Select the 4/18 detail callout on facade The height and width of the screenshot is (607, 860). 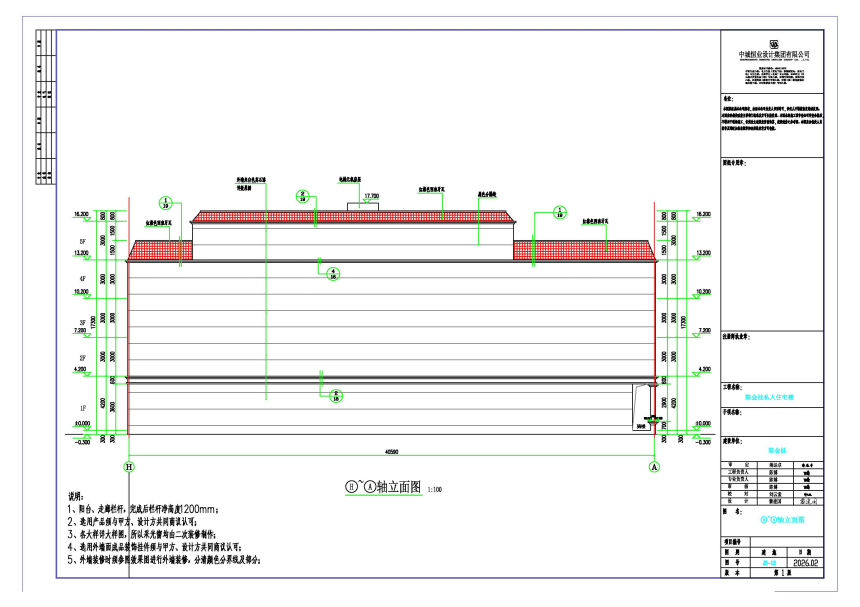336,273
